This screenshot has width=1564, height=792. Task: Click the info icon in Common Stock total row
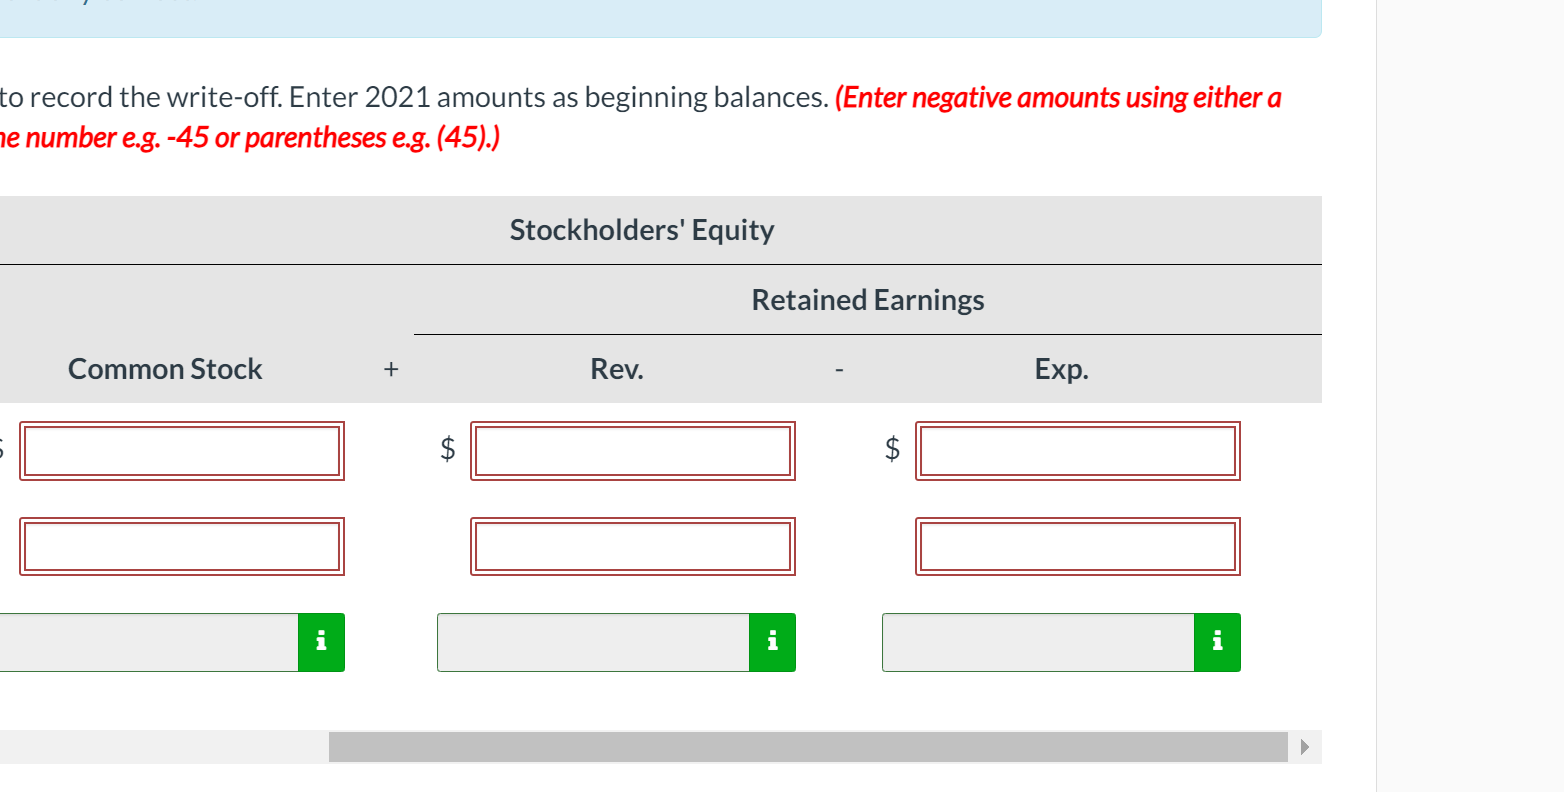pos(321,642)
